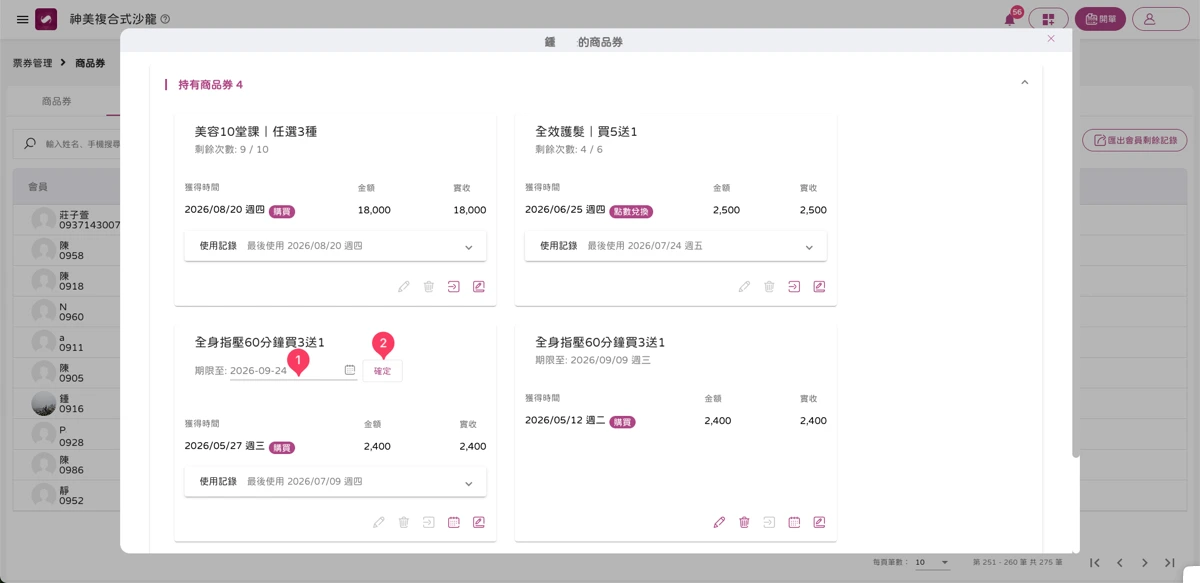Go to previous page of member list
The height and width of the screenshot is (583, 1200).
coord(1120,563)
